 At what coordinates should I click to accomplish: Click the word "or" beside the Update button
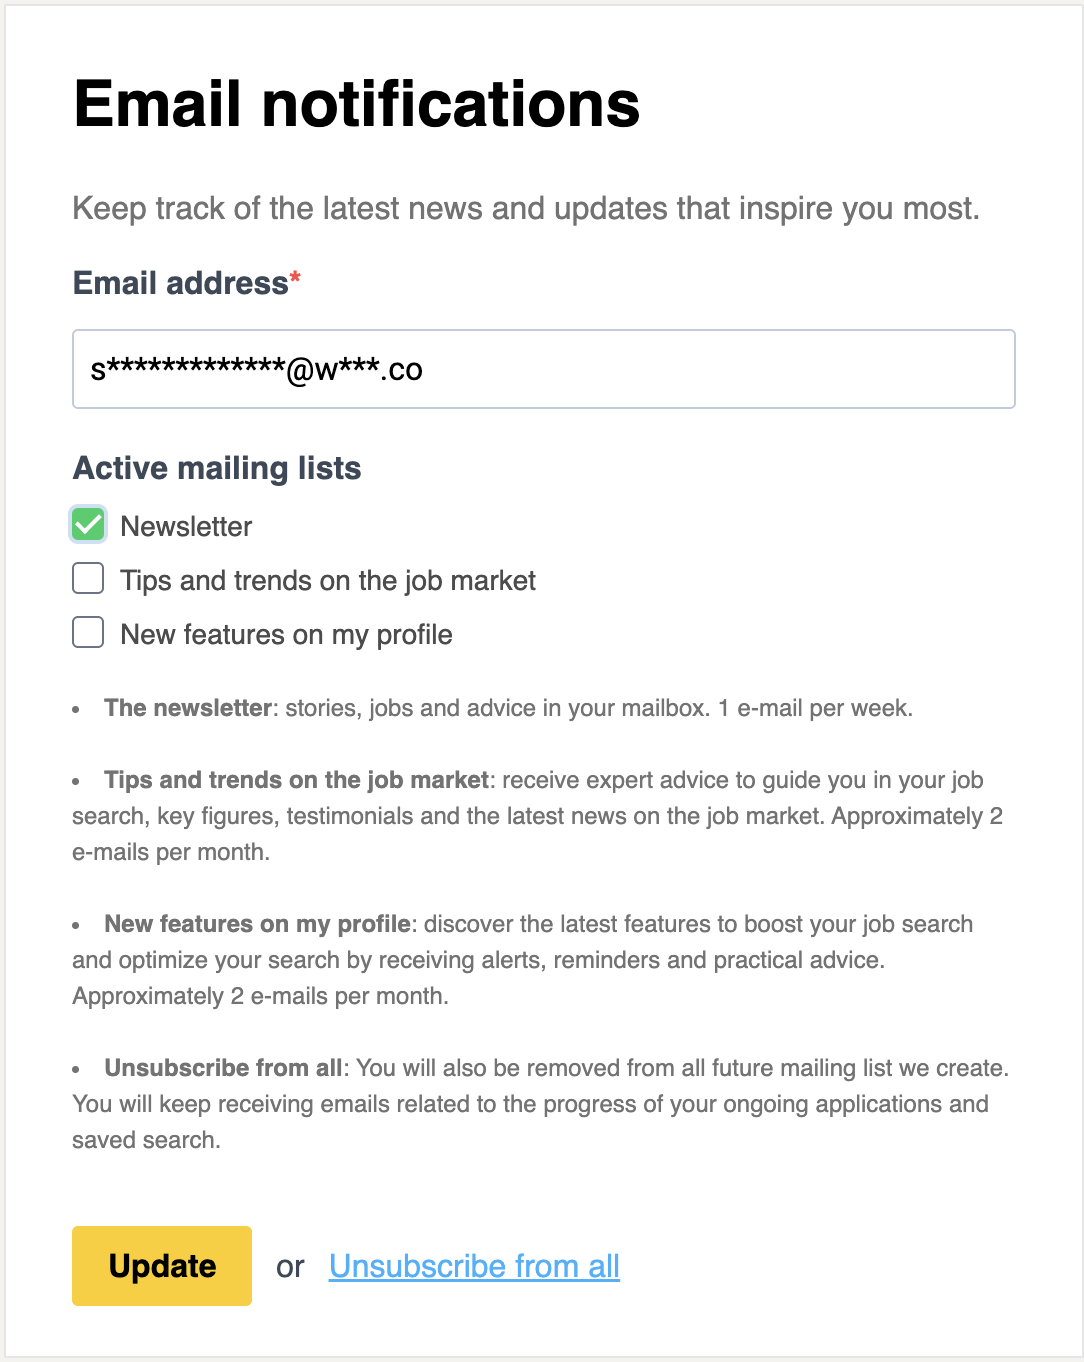pos(290,1267)
